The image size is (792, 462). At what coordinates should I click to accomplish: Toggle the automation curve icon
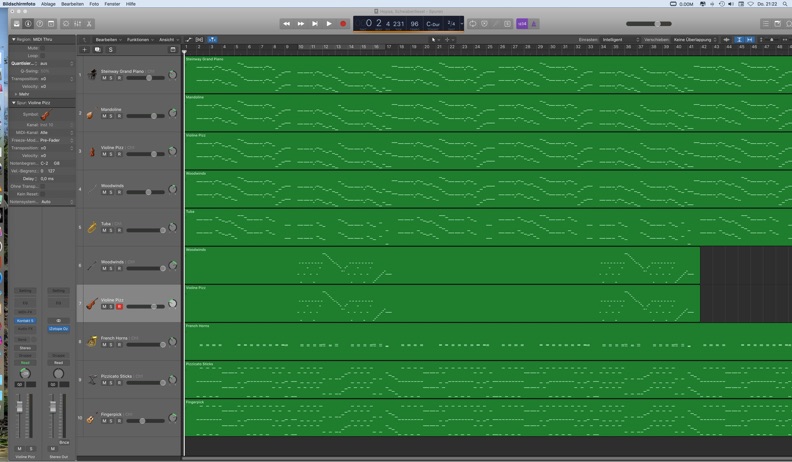click(189, 39)
